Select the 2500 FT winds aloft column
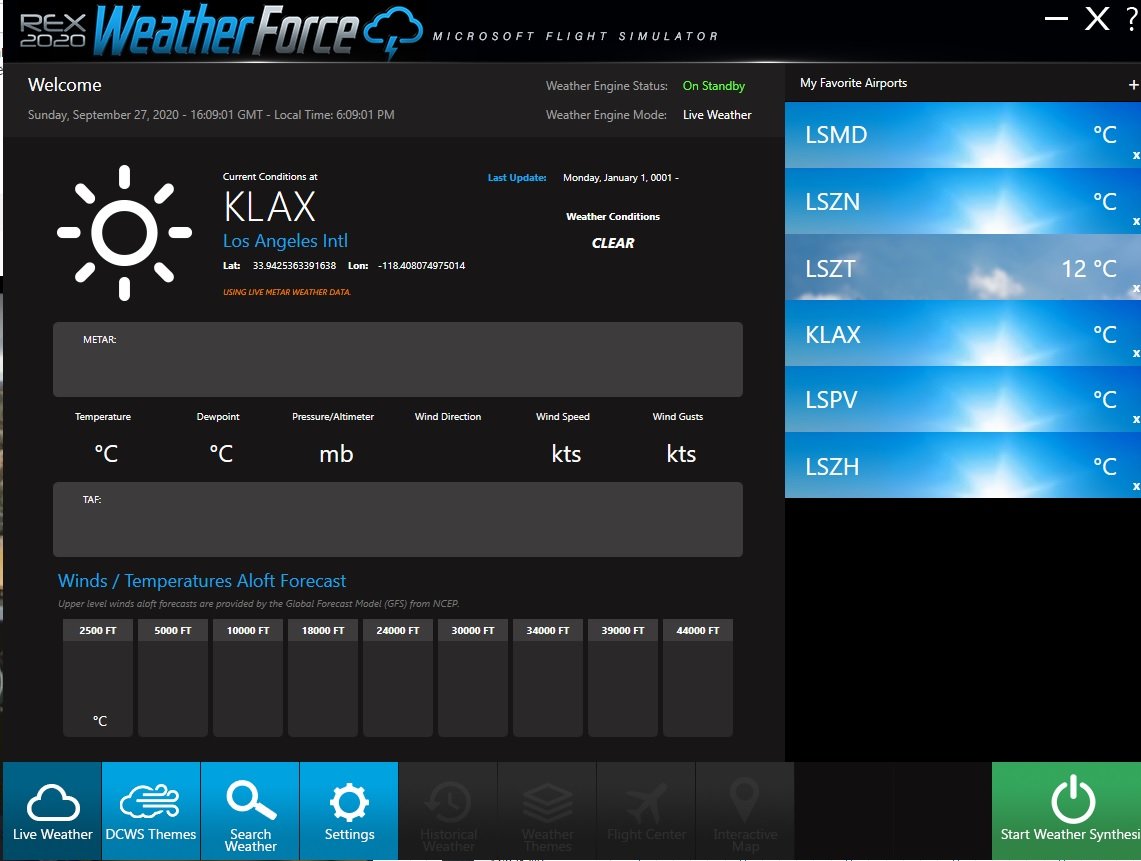The width and height of the screenshot is (1141, 861). pyautogui.click(x=98, y=678)
